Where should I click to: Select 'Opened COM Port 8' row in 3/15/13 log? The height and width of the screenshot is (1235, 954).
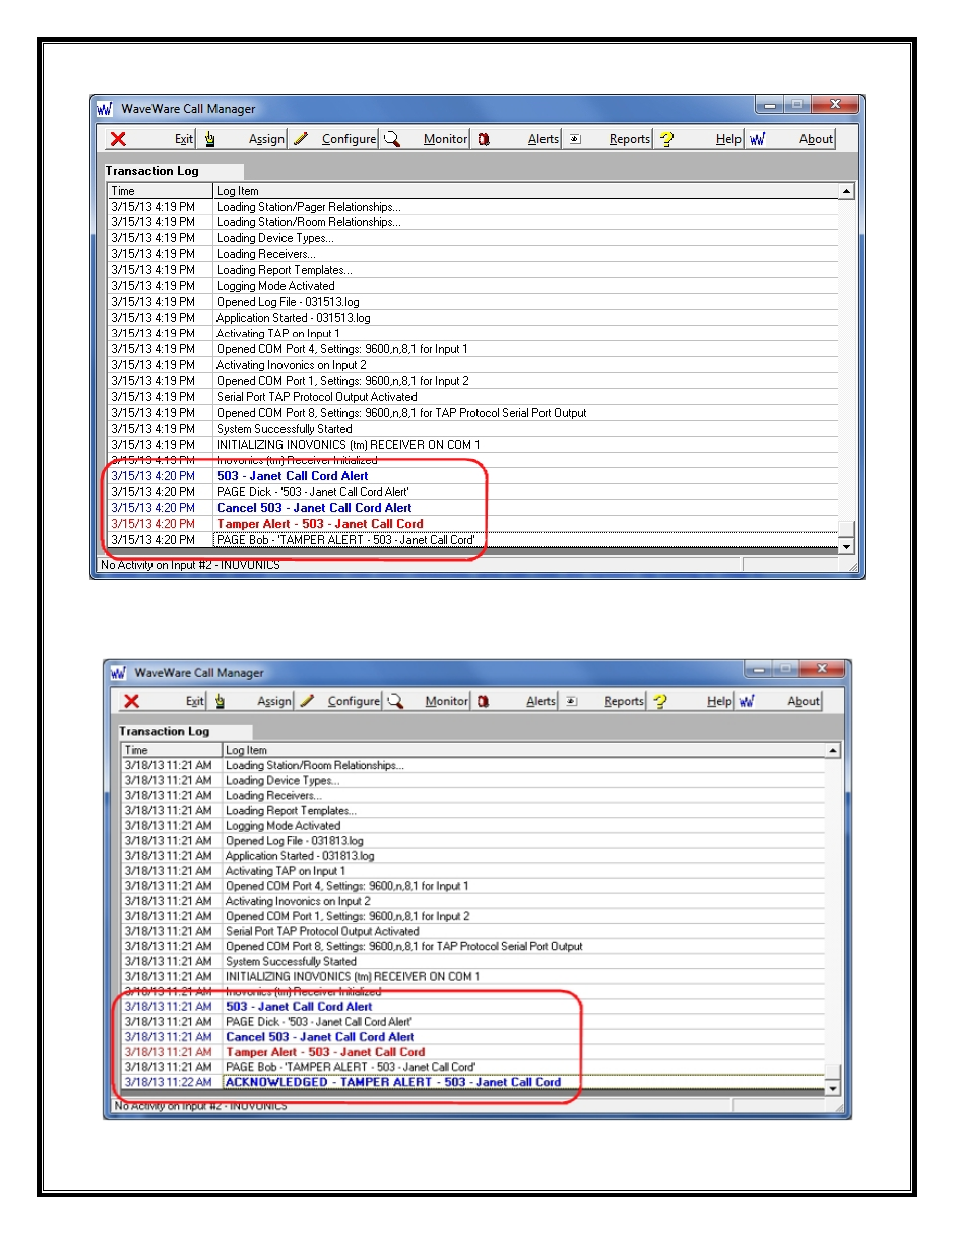coord(473,413)
